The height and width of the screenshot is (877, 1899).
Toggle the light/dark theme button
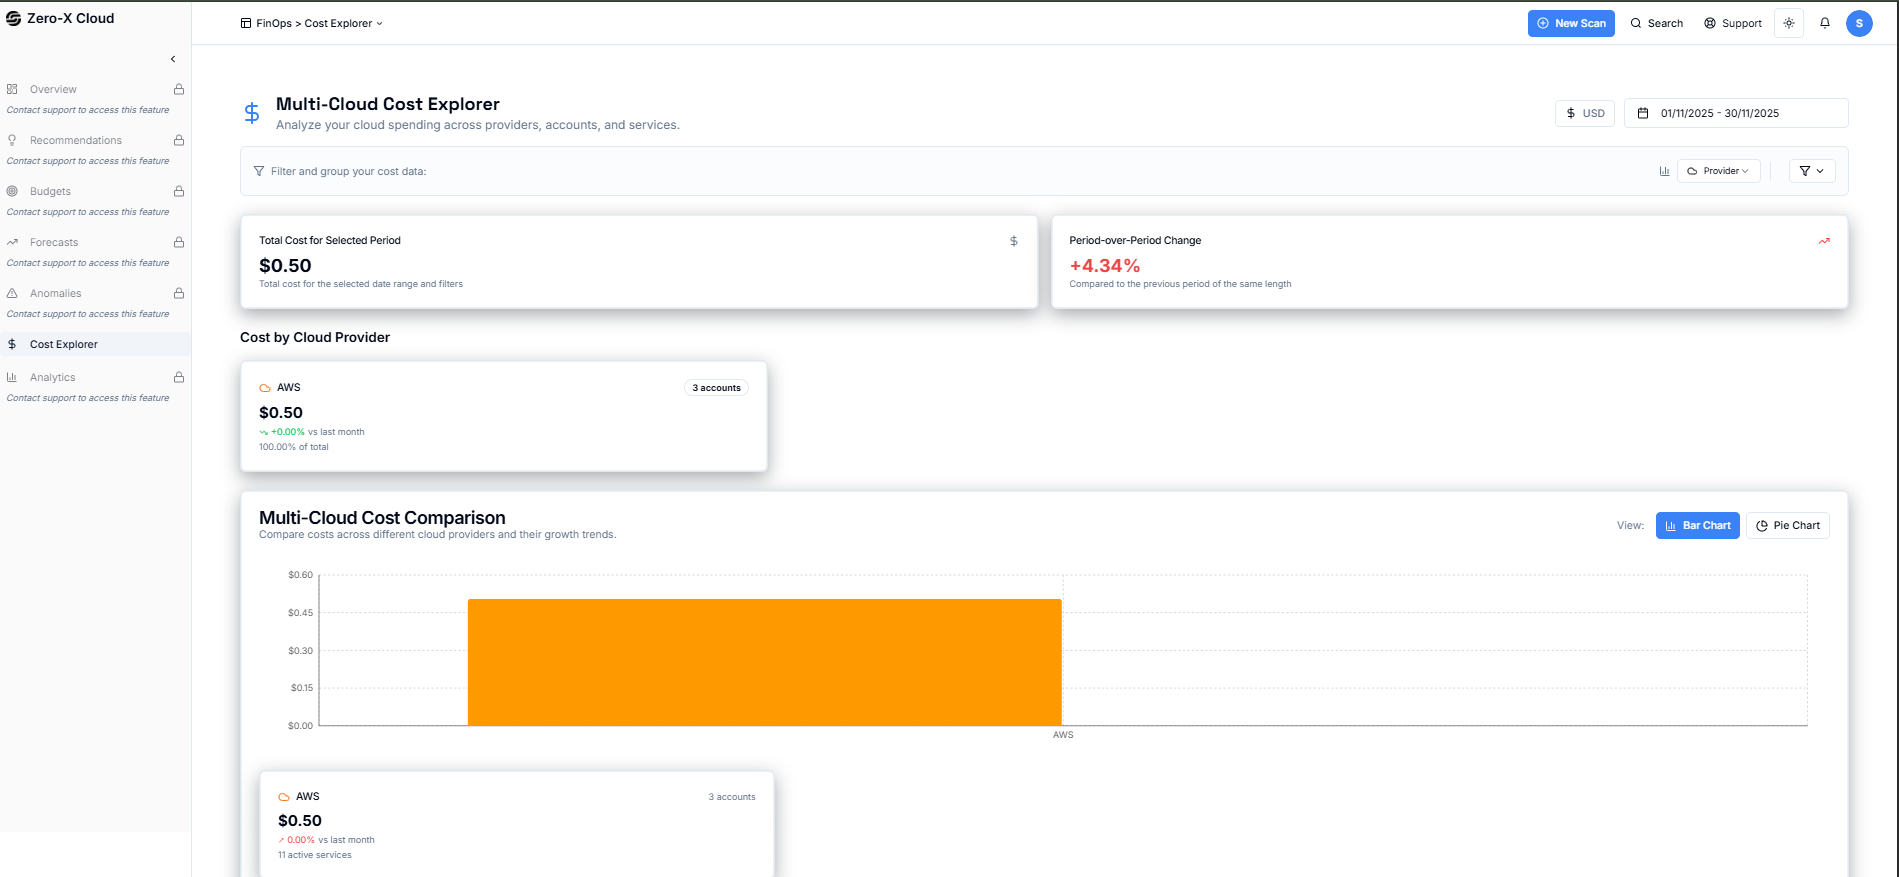[1789, 23]
